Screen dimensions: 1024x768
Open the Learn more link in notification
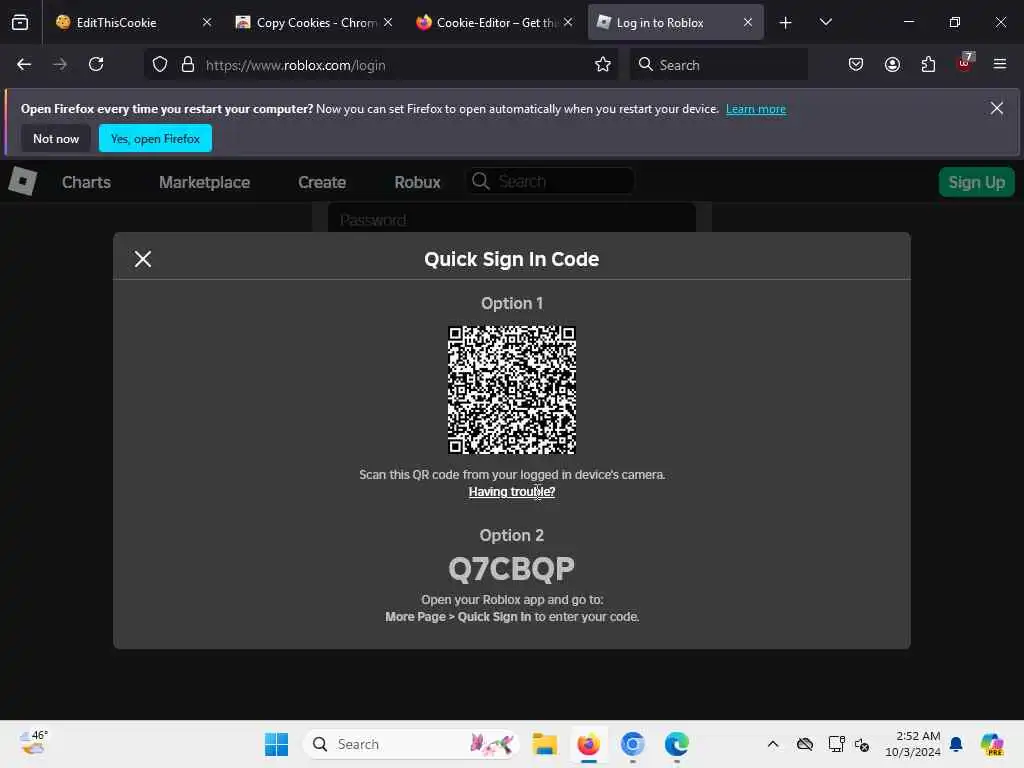756,109
